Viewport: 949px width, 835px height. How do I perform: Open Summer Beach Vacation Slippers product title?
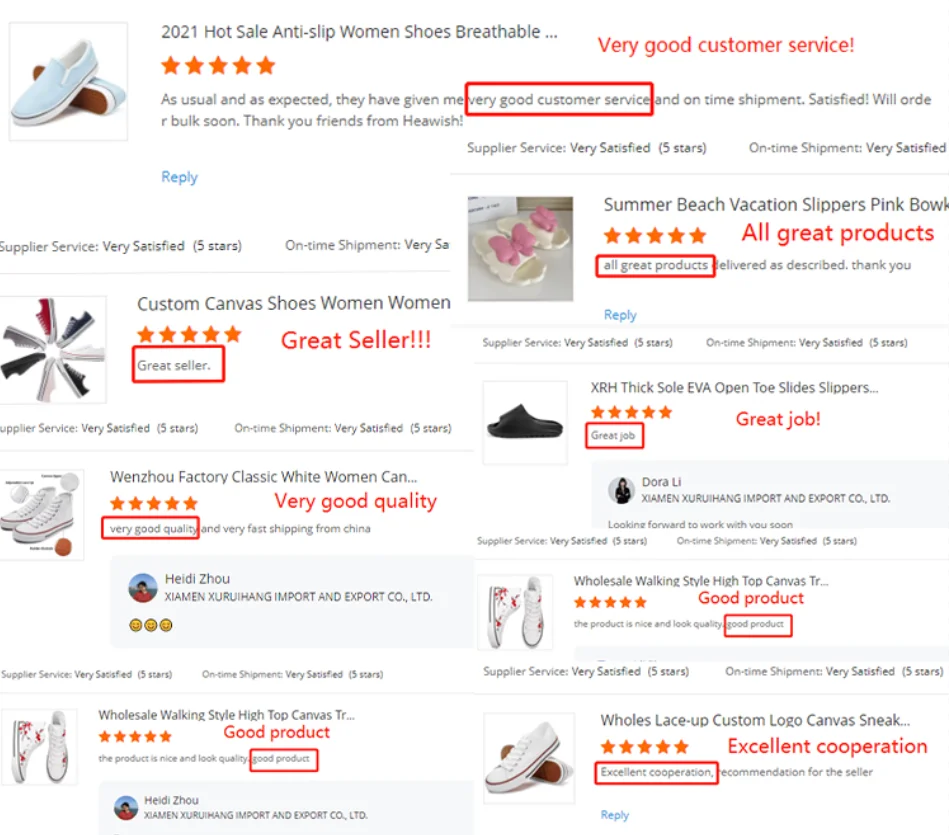click(x=775, y=205)
